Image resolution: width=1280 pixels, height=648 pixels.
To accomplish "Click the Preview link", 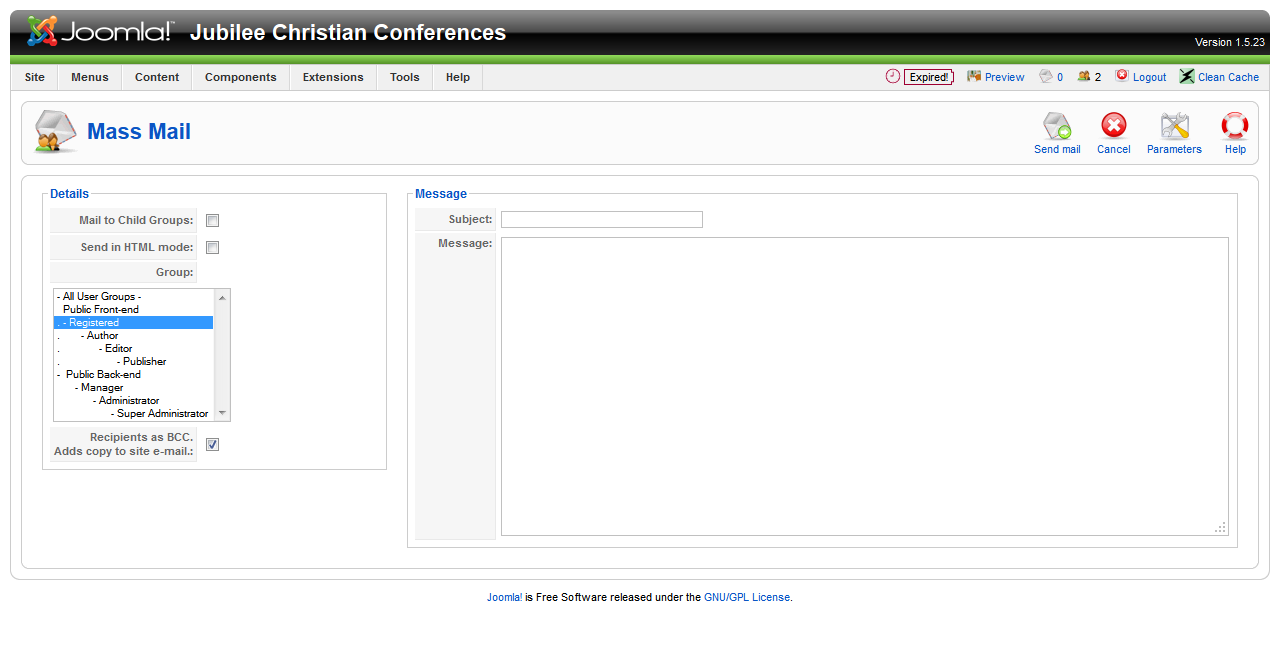I will pyautogui.click(x=1004, y=77).
